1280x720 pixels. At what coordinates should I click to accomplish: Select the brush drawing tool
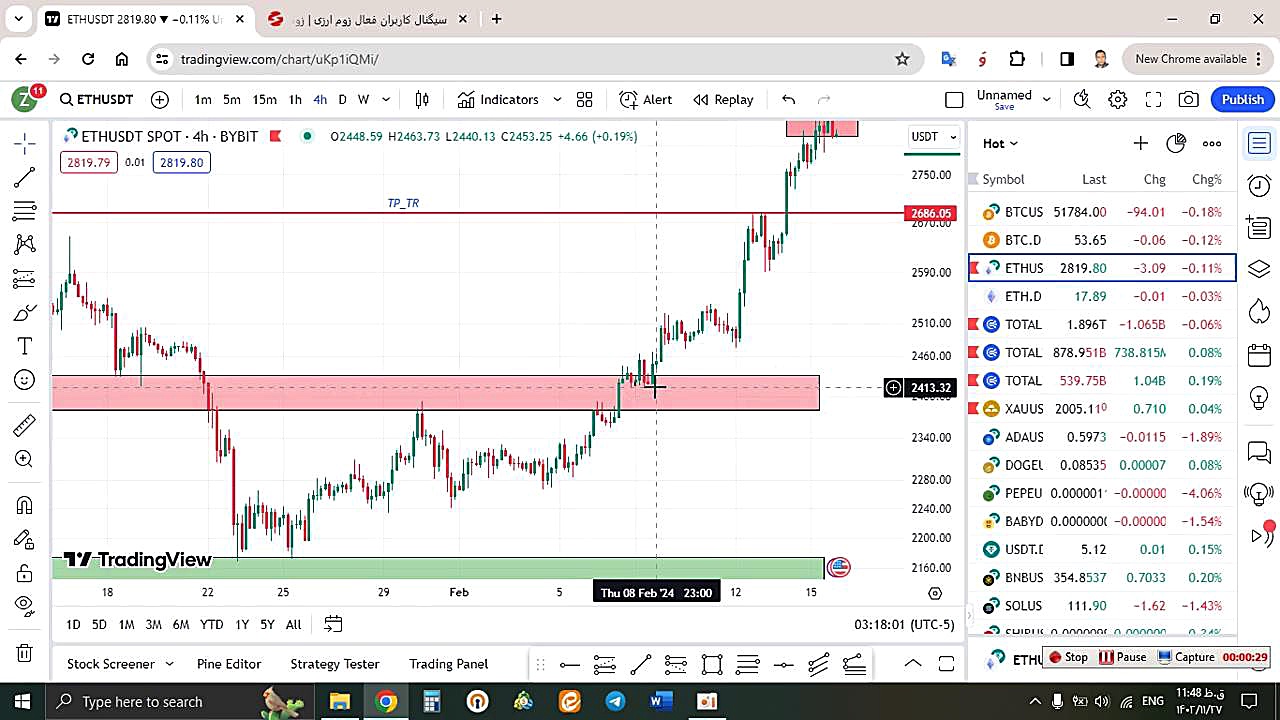(x=25, y=313)
